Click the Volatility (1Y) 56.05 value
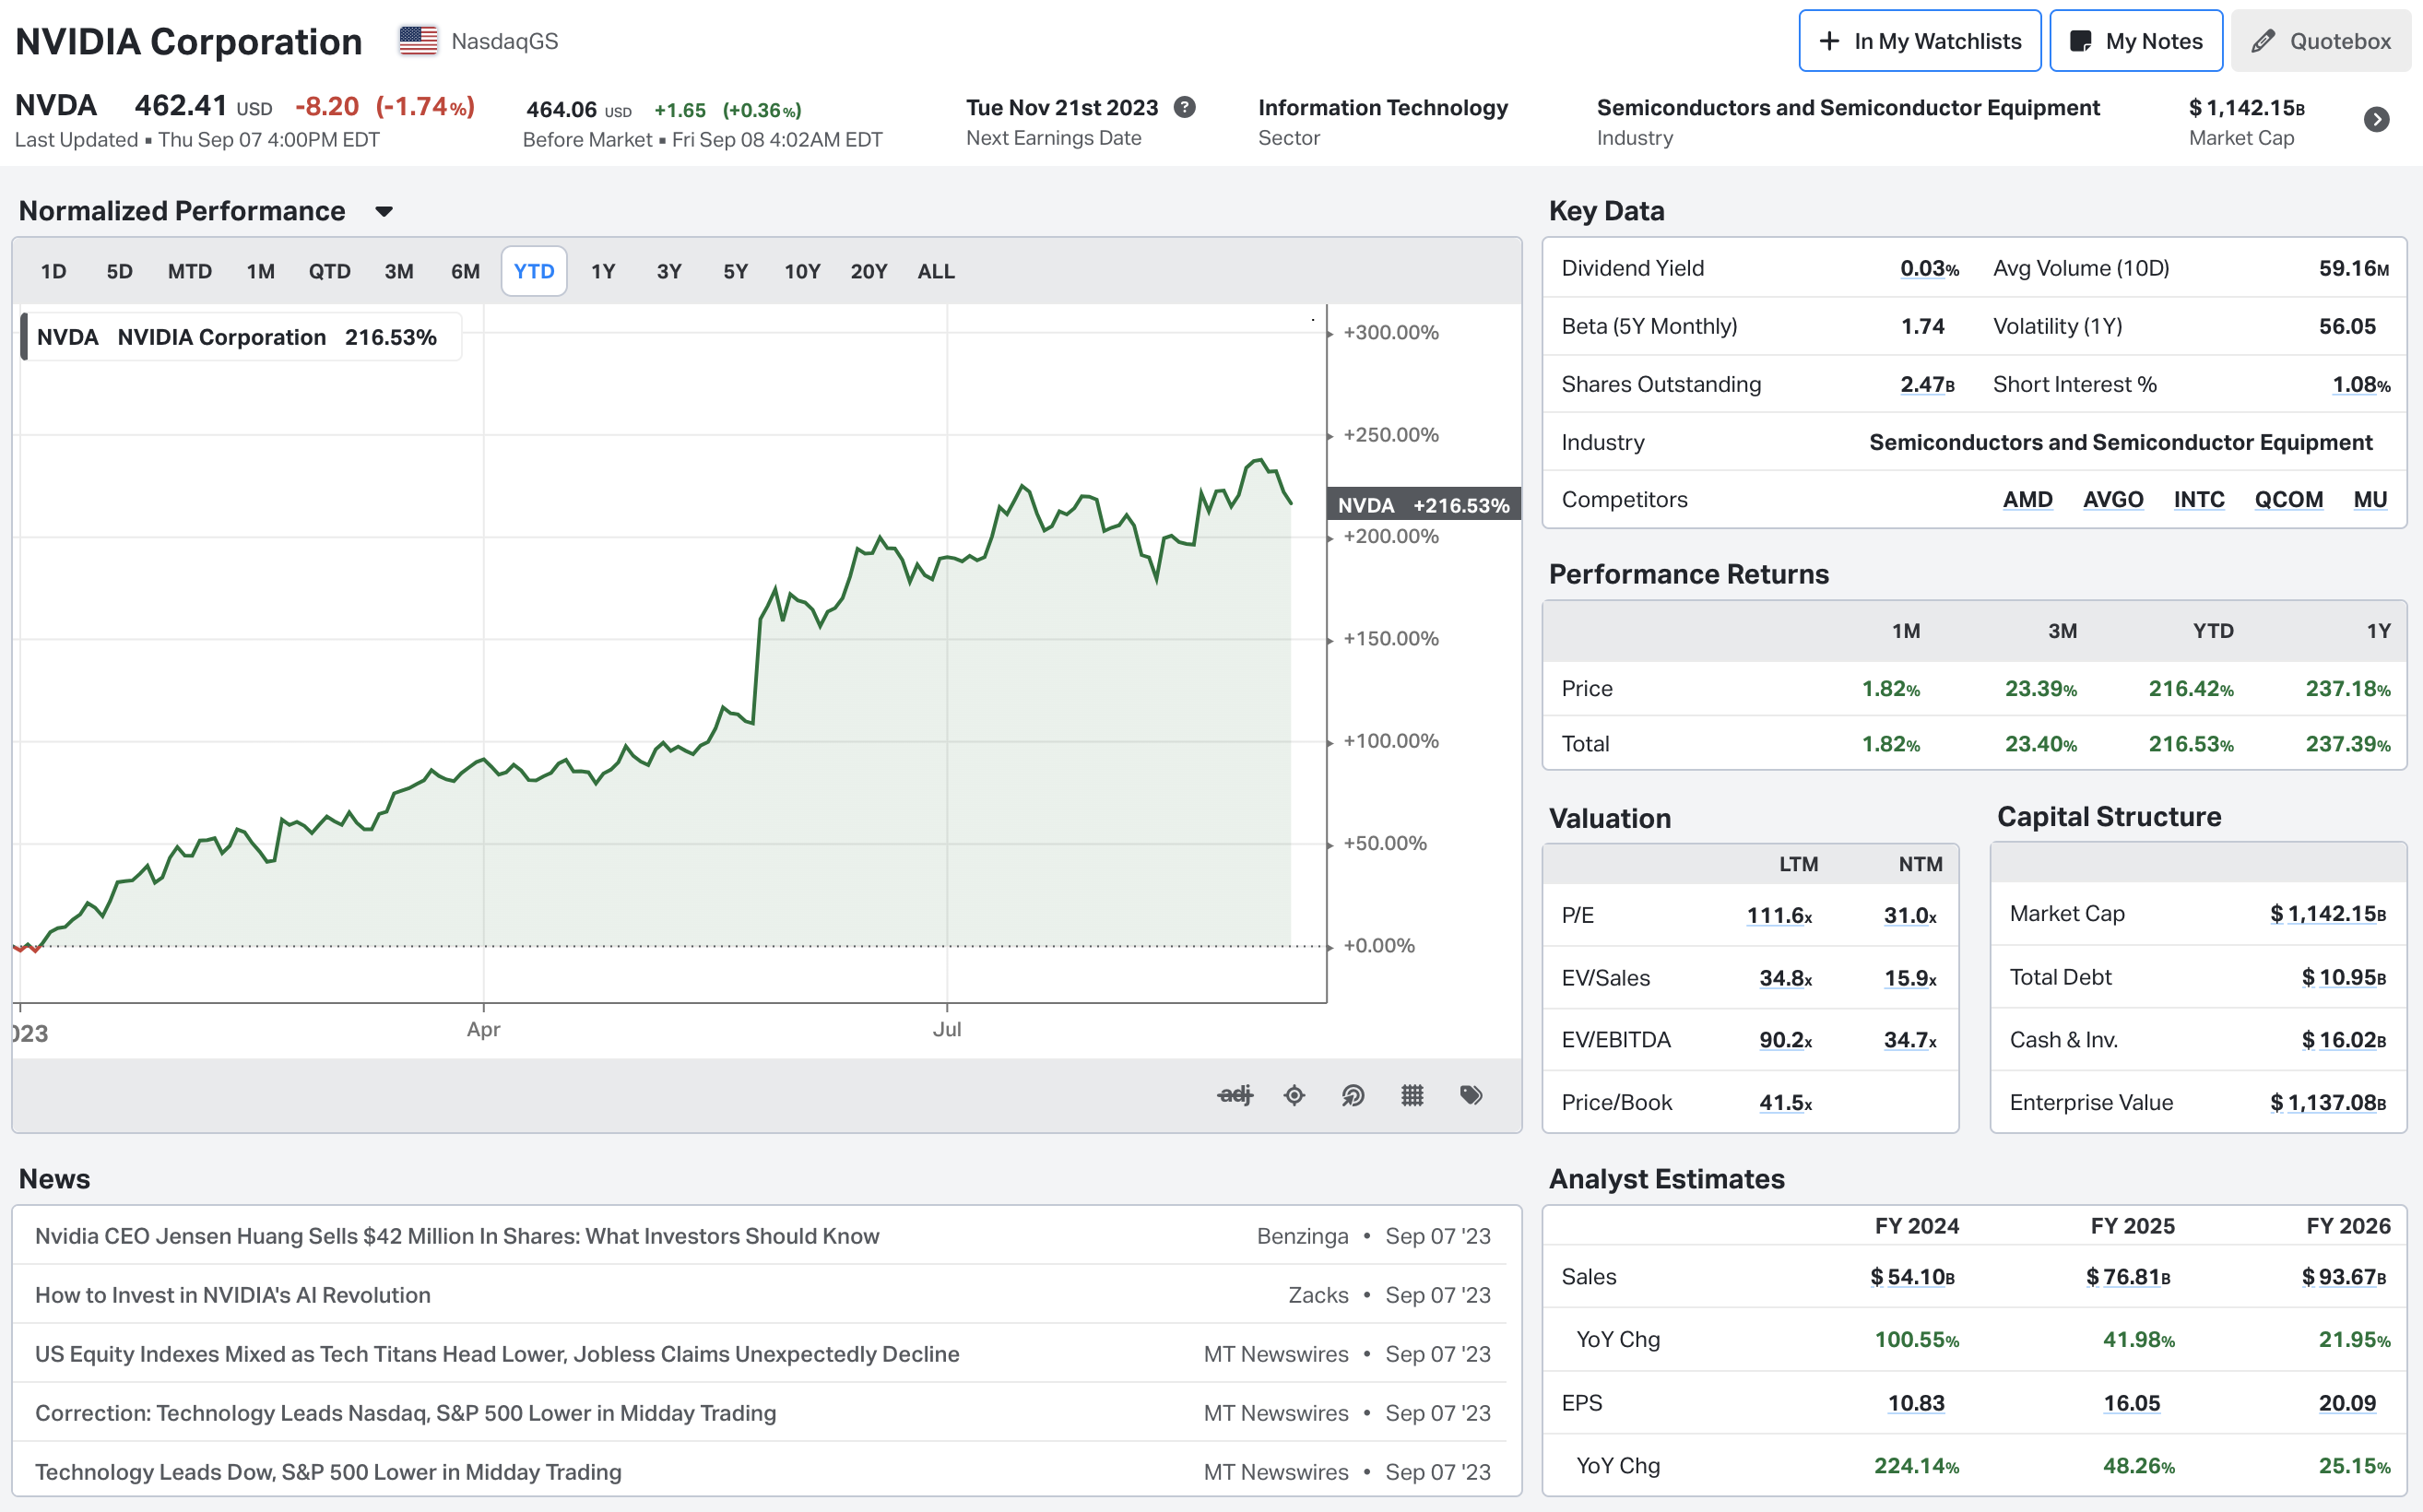 (2347, 326)
